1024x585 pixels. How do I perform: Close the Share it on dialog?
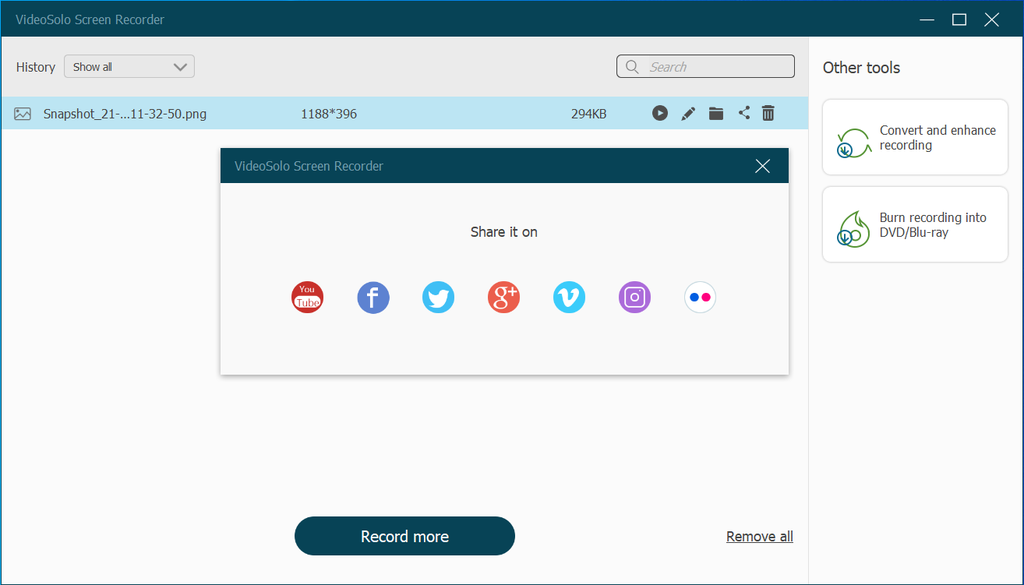pyautogui.click(x=762, y=166)
